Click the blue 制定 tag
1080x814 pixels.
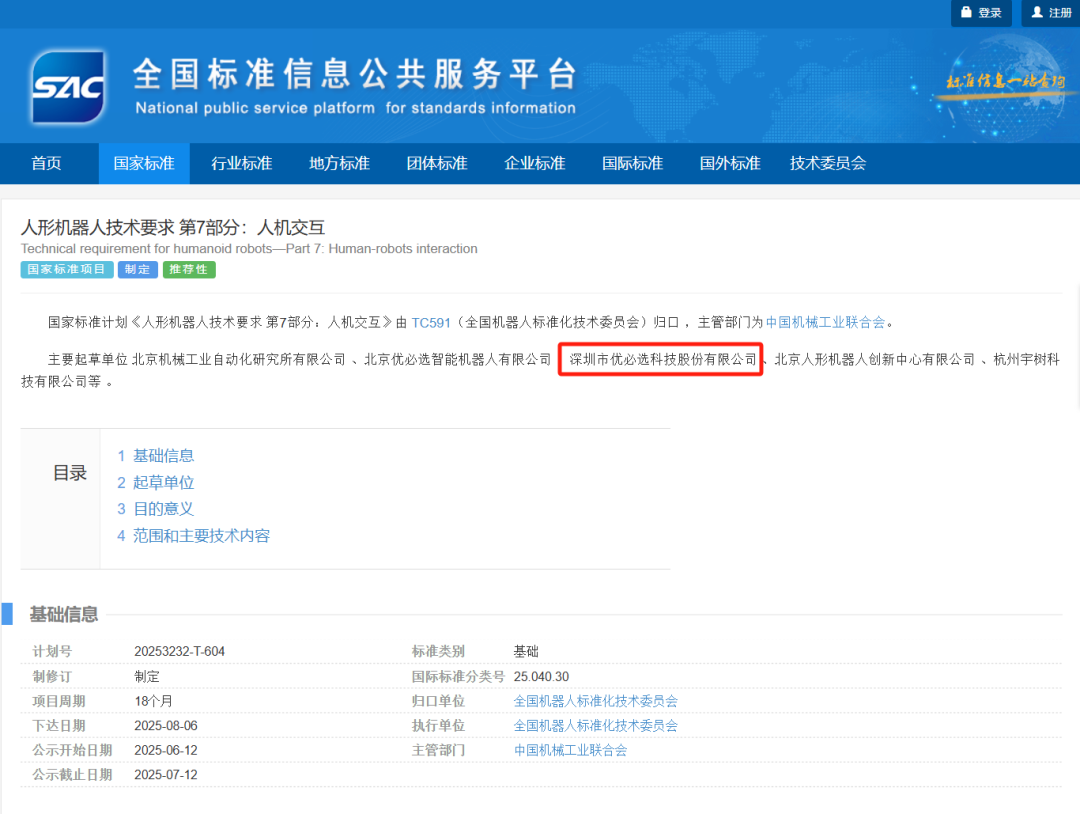(x=138, y=269)
